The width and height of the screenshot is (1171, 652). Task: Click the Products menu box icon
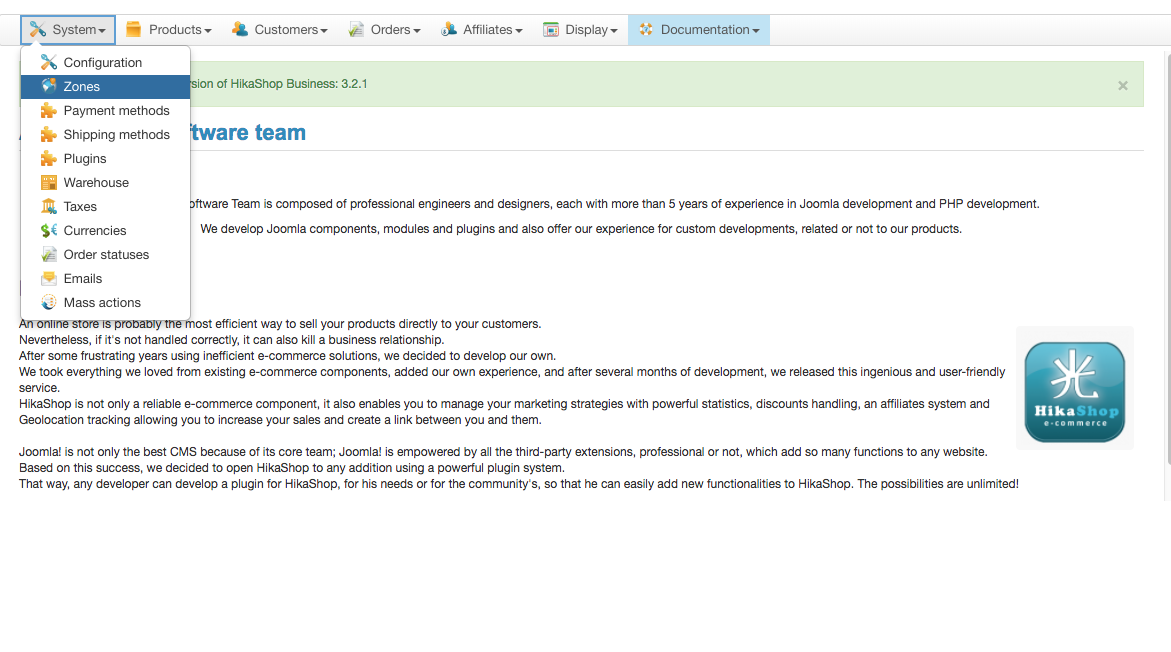[x=134, y=29]
